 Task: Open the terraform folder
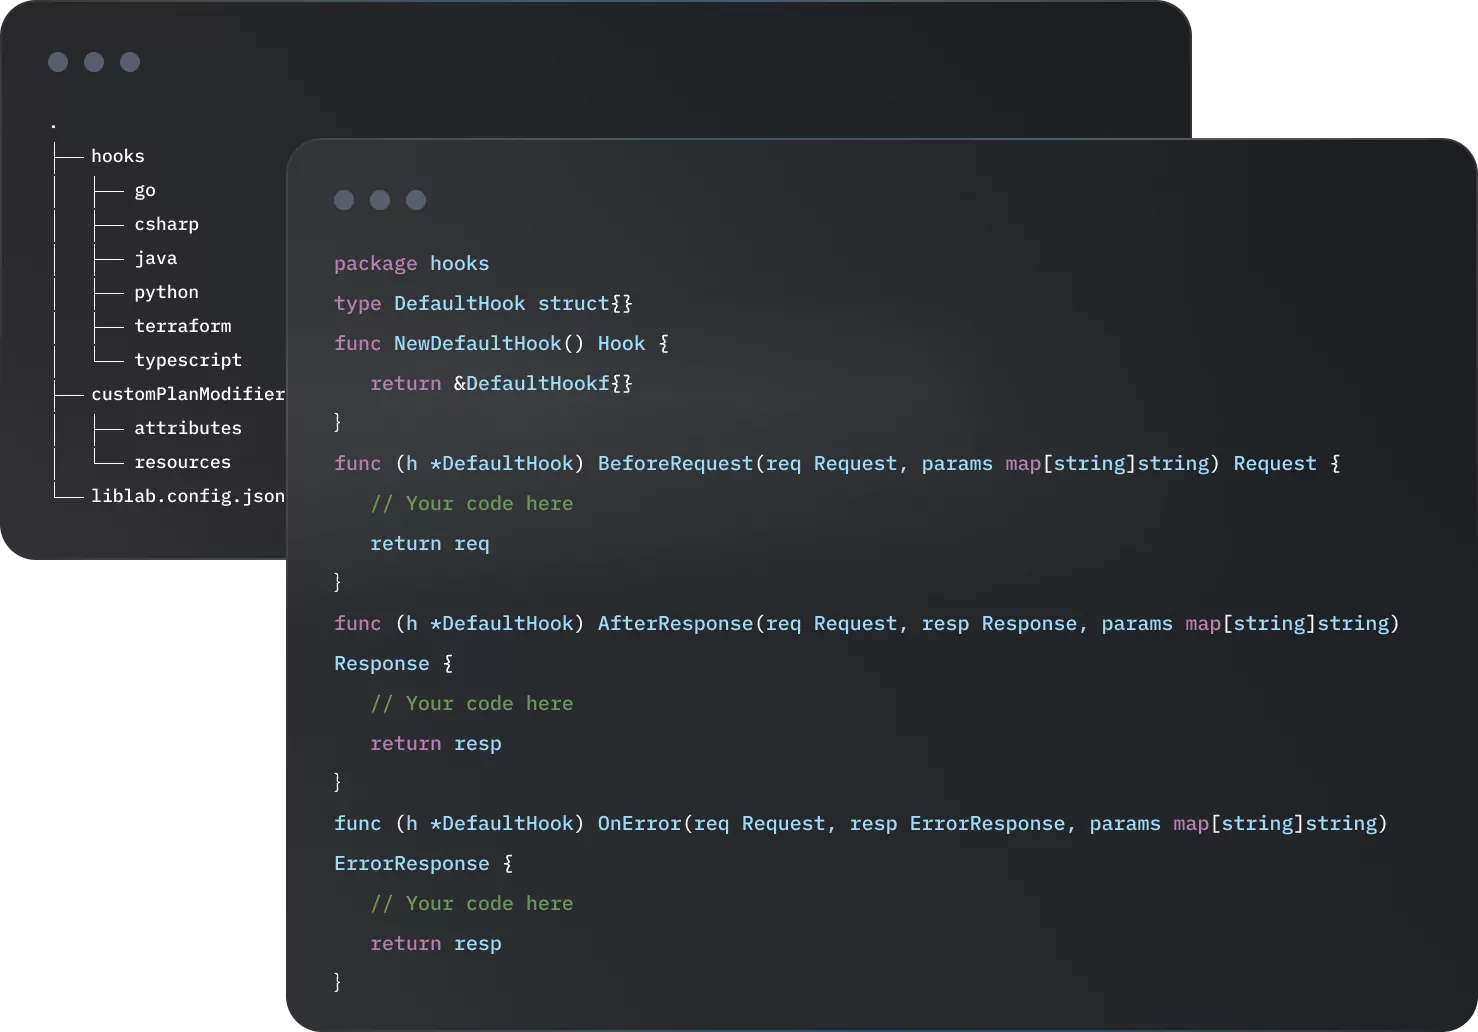[183, 325]
